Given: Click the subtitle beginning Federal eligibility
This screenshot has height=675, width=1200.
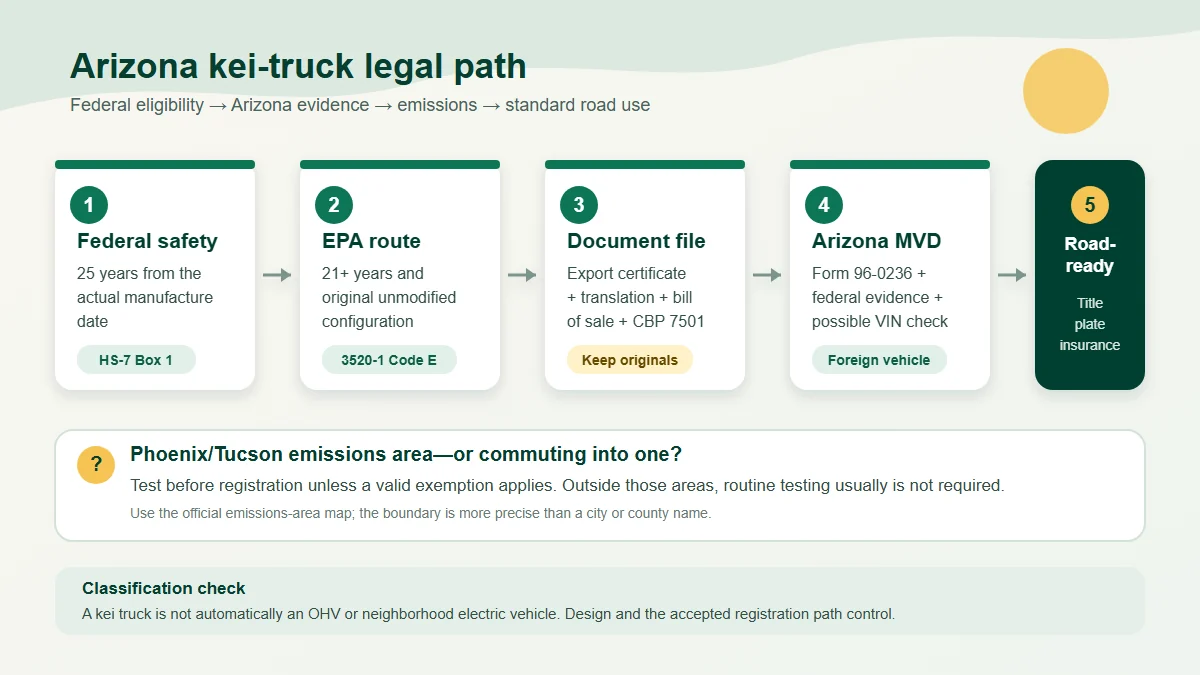Looking at the screenshot, I should (x=360, y=105).
